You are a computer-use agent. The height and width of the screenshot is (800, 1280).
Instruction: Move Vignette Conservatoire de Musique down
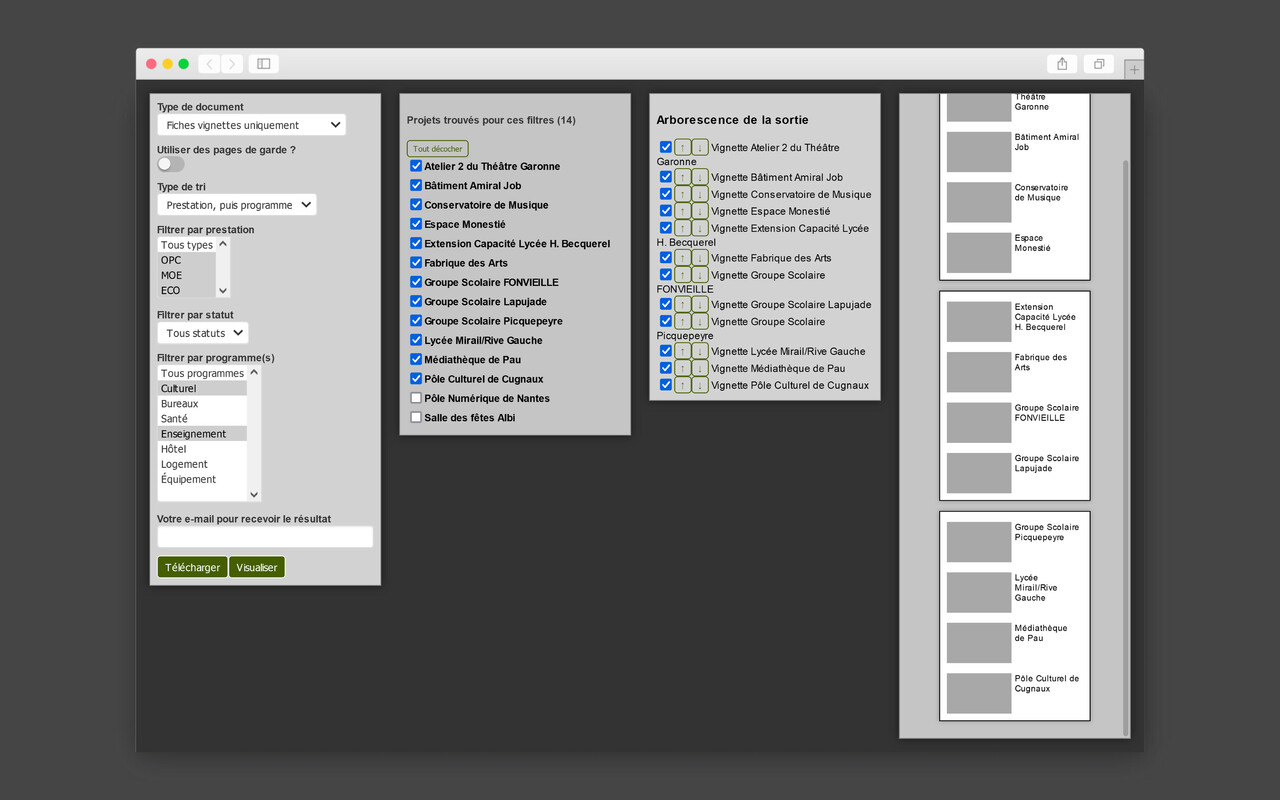[700, 194]
